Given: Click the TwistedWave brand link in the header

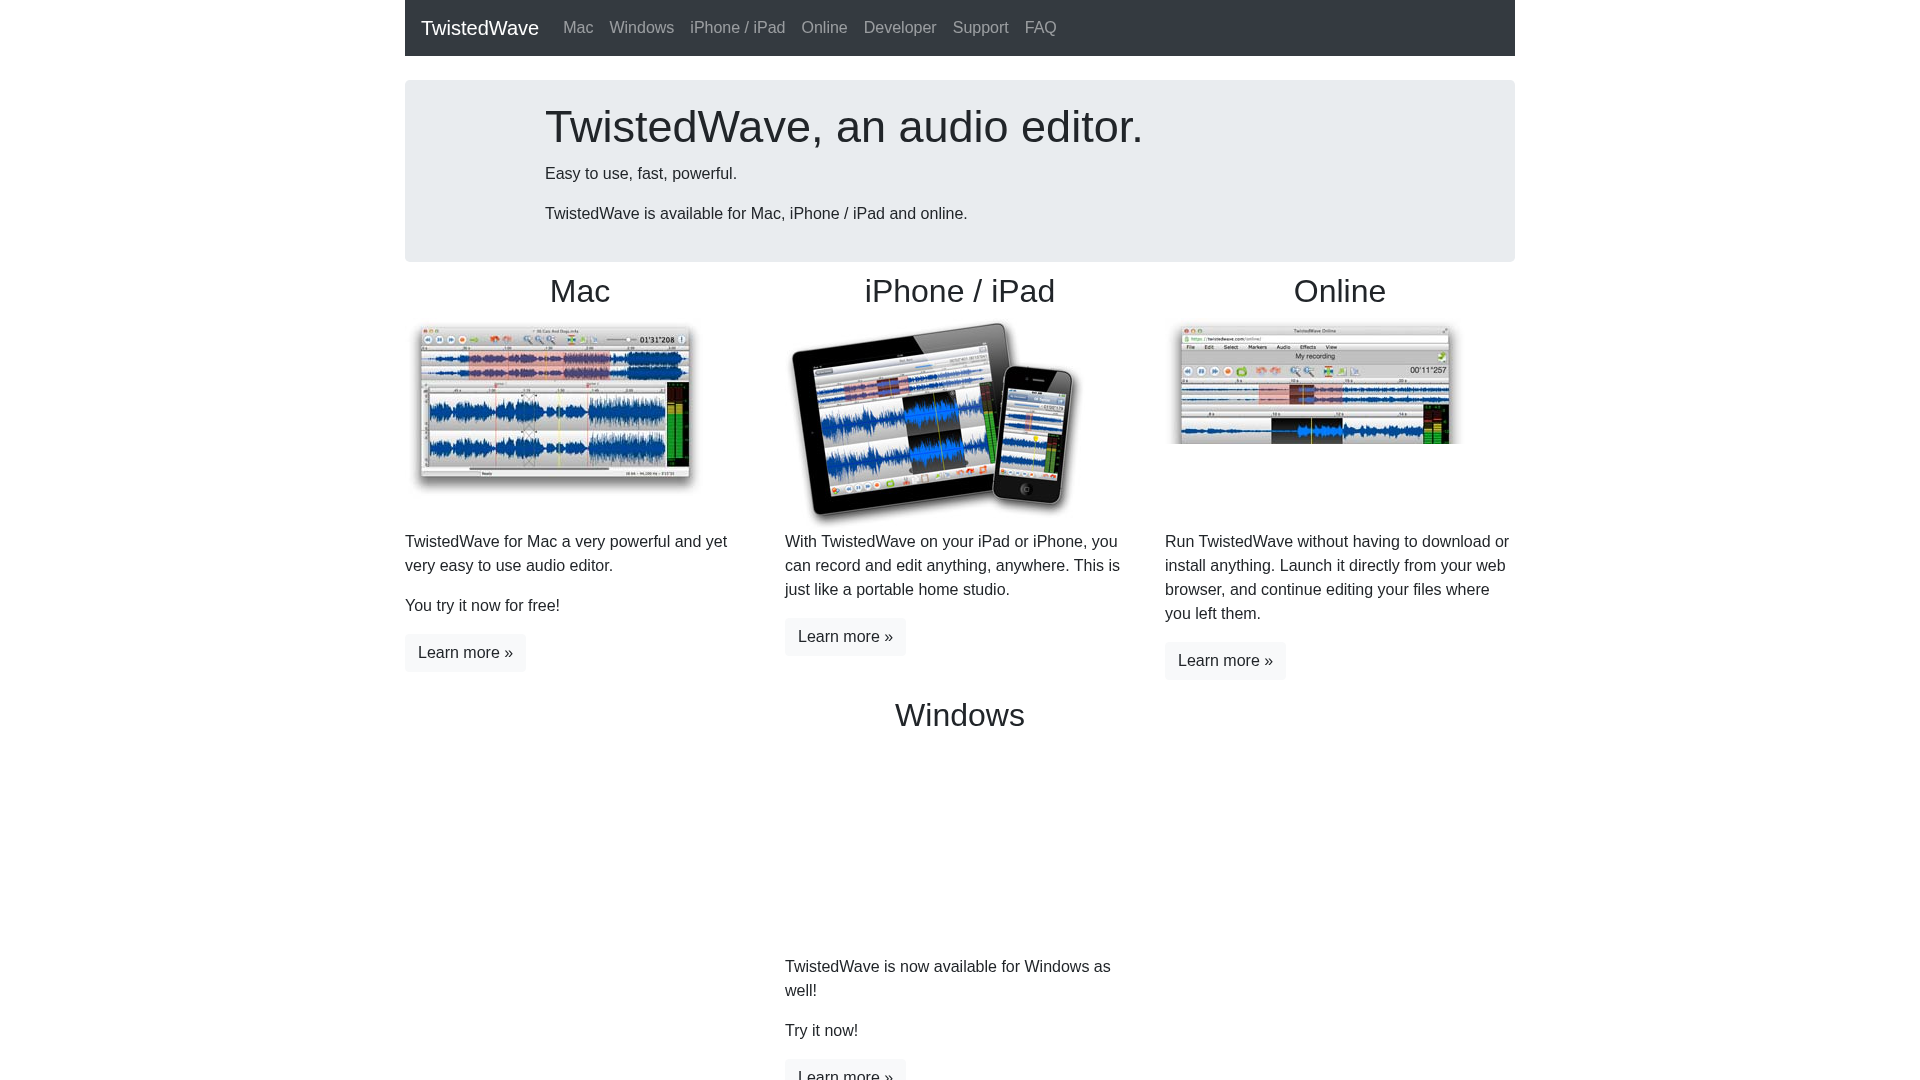Looking at the screenshot, I should point(480,27).
